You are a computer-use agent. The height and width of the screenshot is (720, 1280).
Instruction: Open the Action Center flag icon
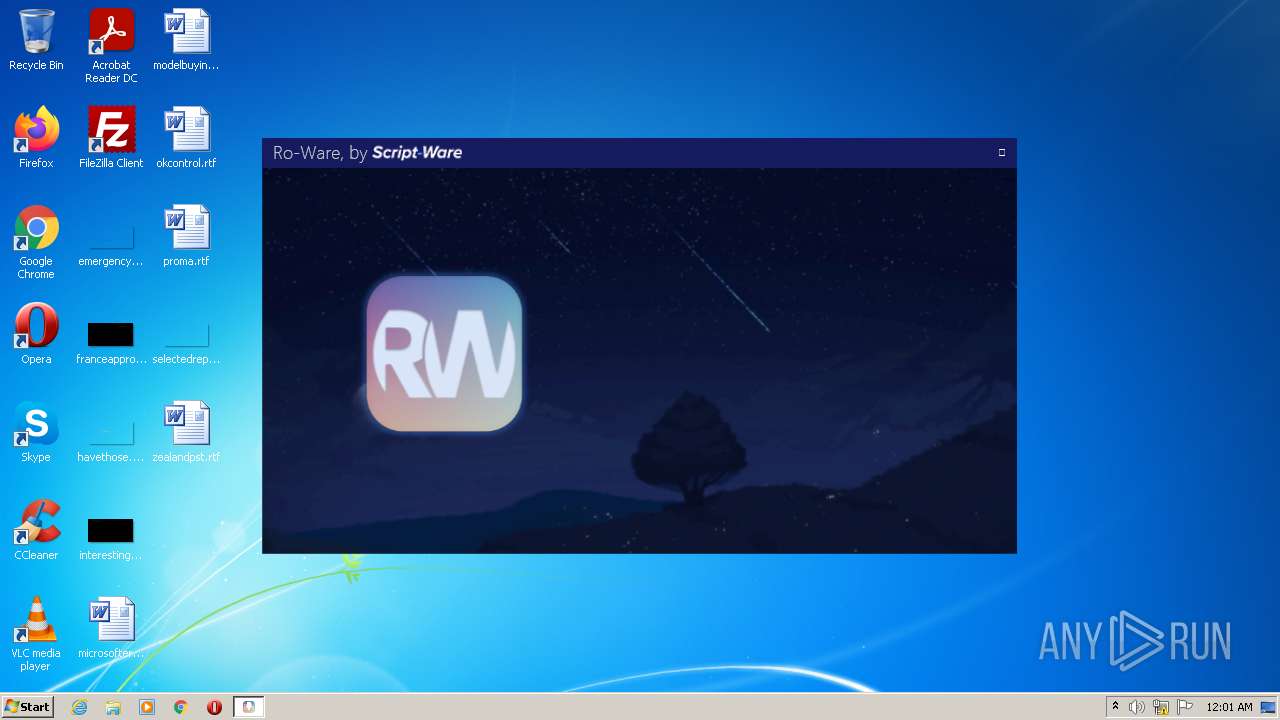[1185, 707]
